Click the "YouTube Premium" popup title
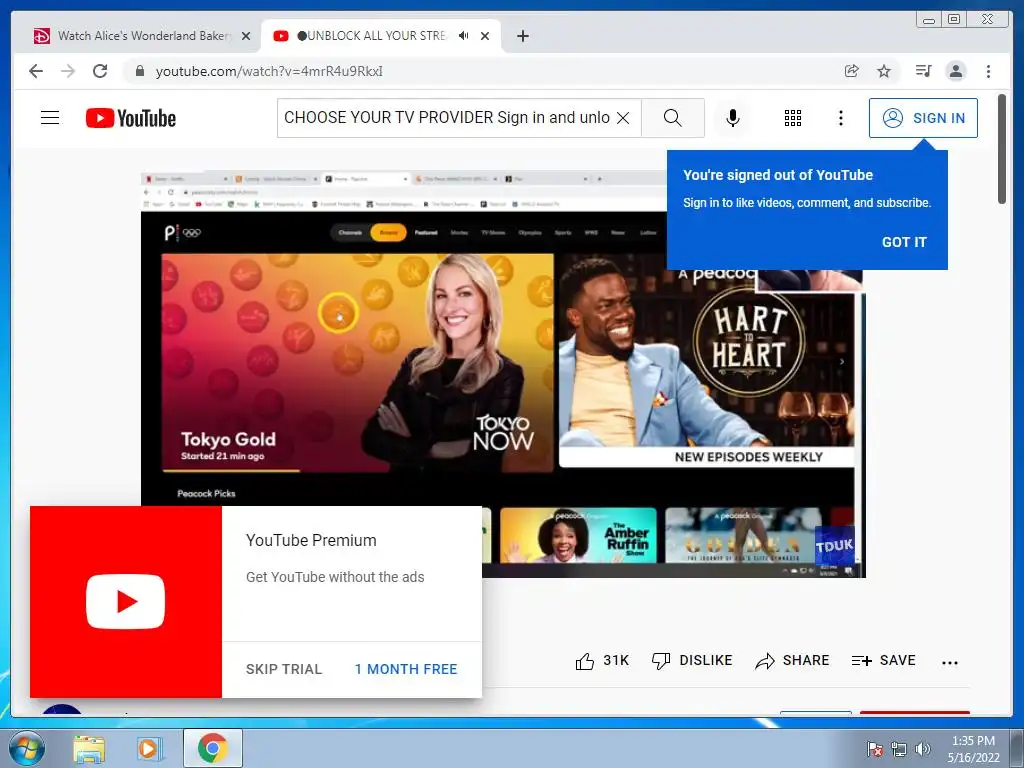This screenshot has width=1024, height=768. 311,541
